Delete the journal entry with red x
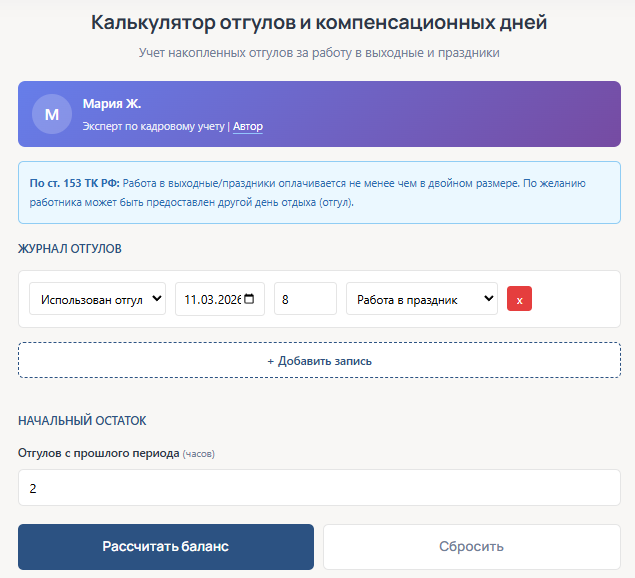The height and width of the screenshot is (578, 635). click(x=519, y=299)
